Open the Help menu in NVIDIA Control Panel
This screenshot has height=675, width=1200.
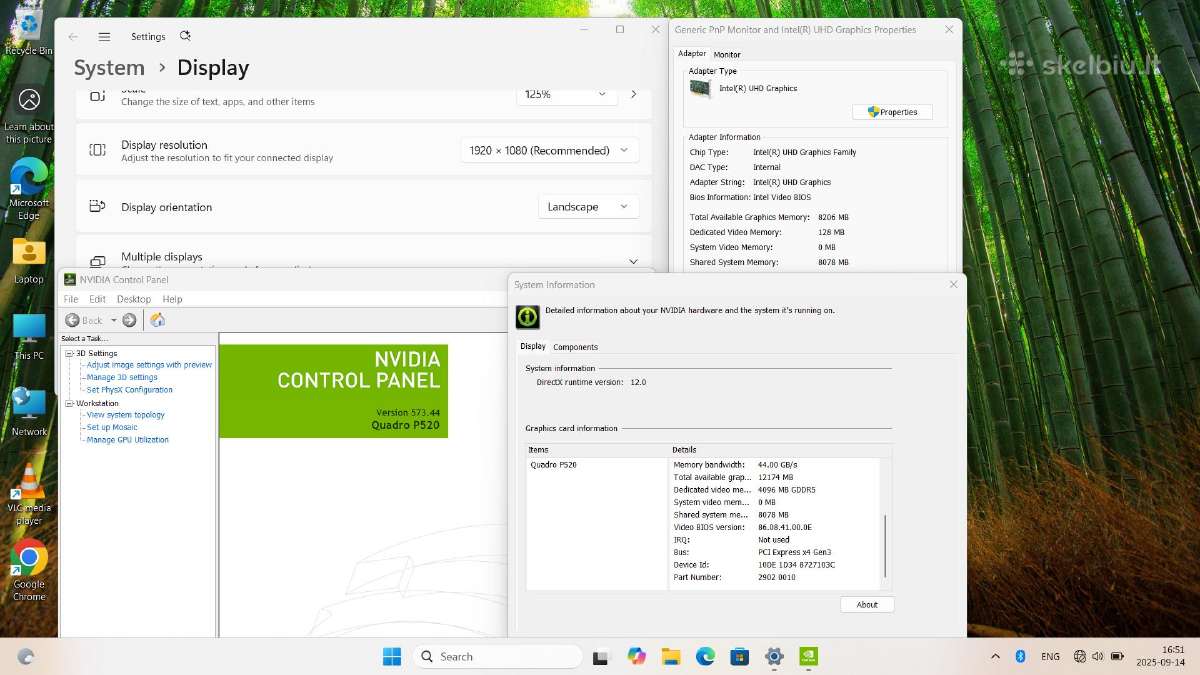[x=172, y=299]
